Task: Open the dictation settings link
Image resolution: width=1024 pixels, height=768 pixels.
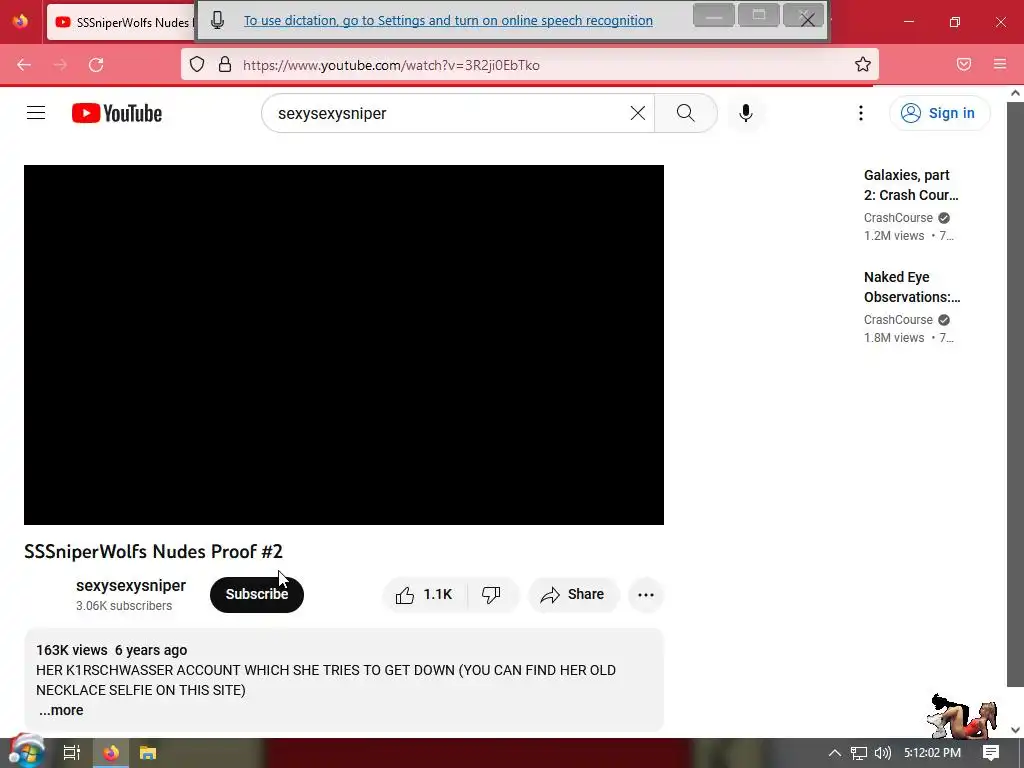Action: [448, 20]
